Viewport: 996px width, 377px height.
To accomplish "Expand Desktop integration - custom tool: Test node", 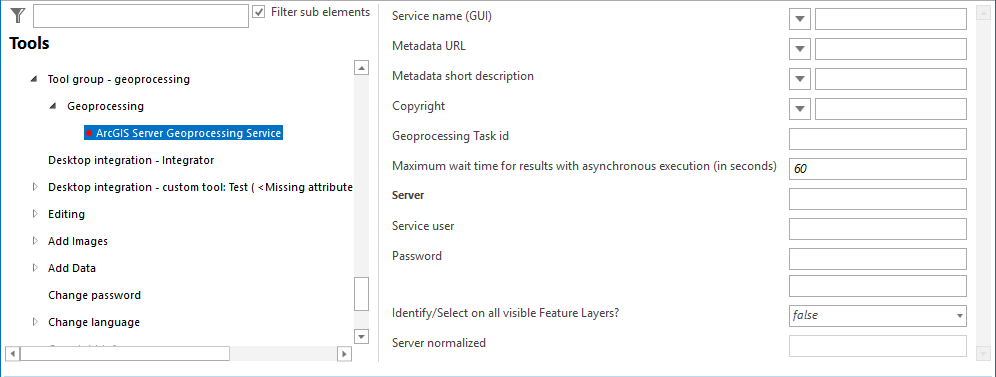I will (x=35, y=187).
